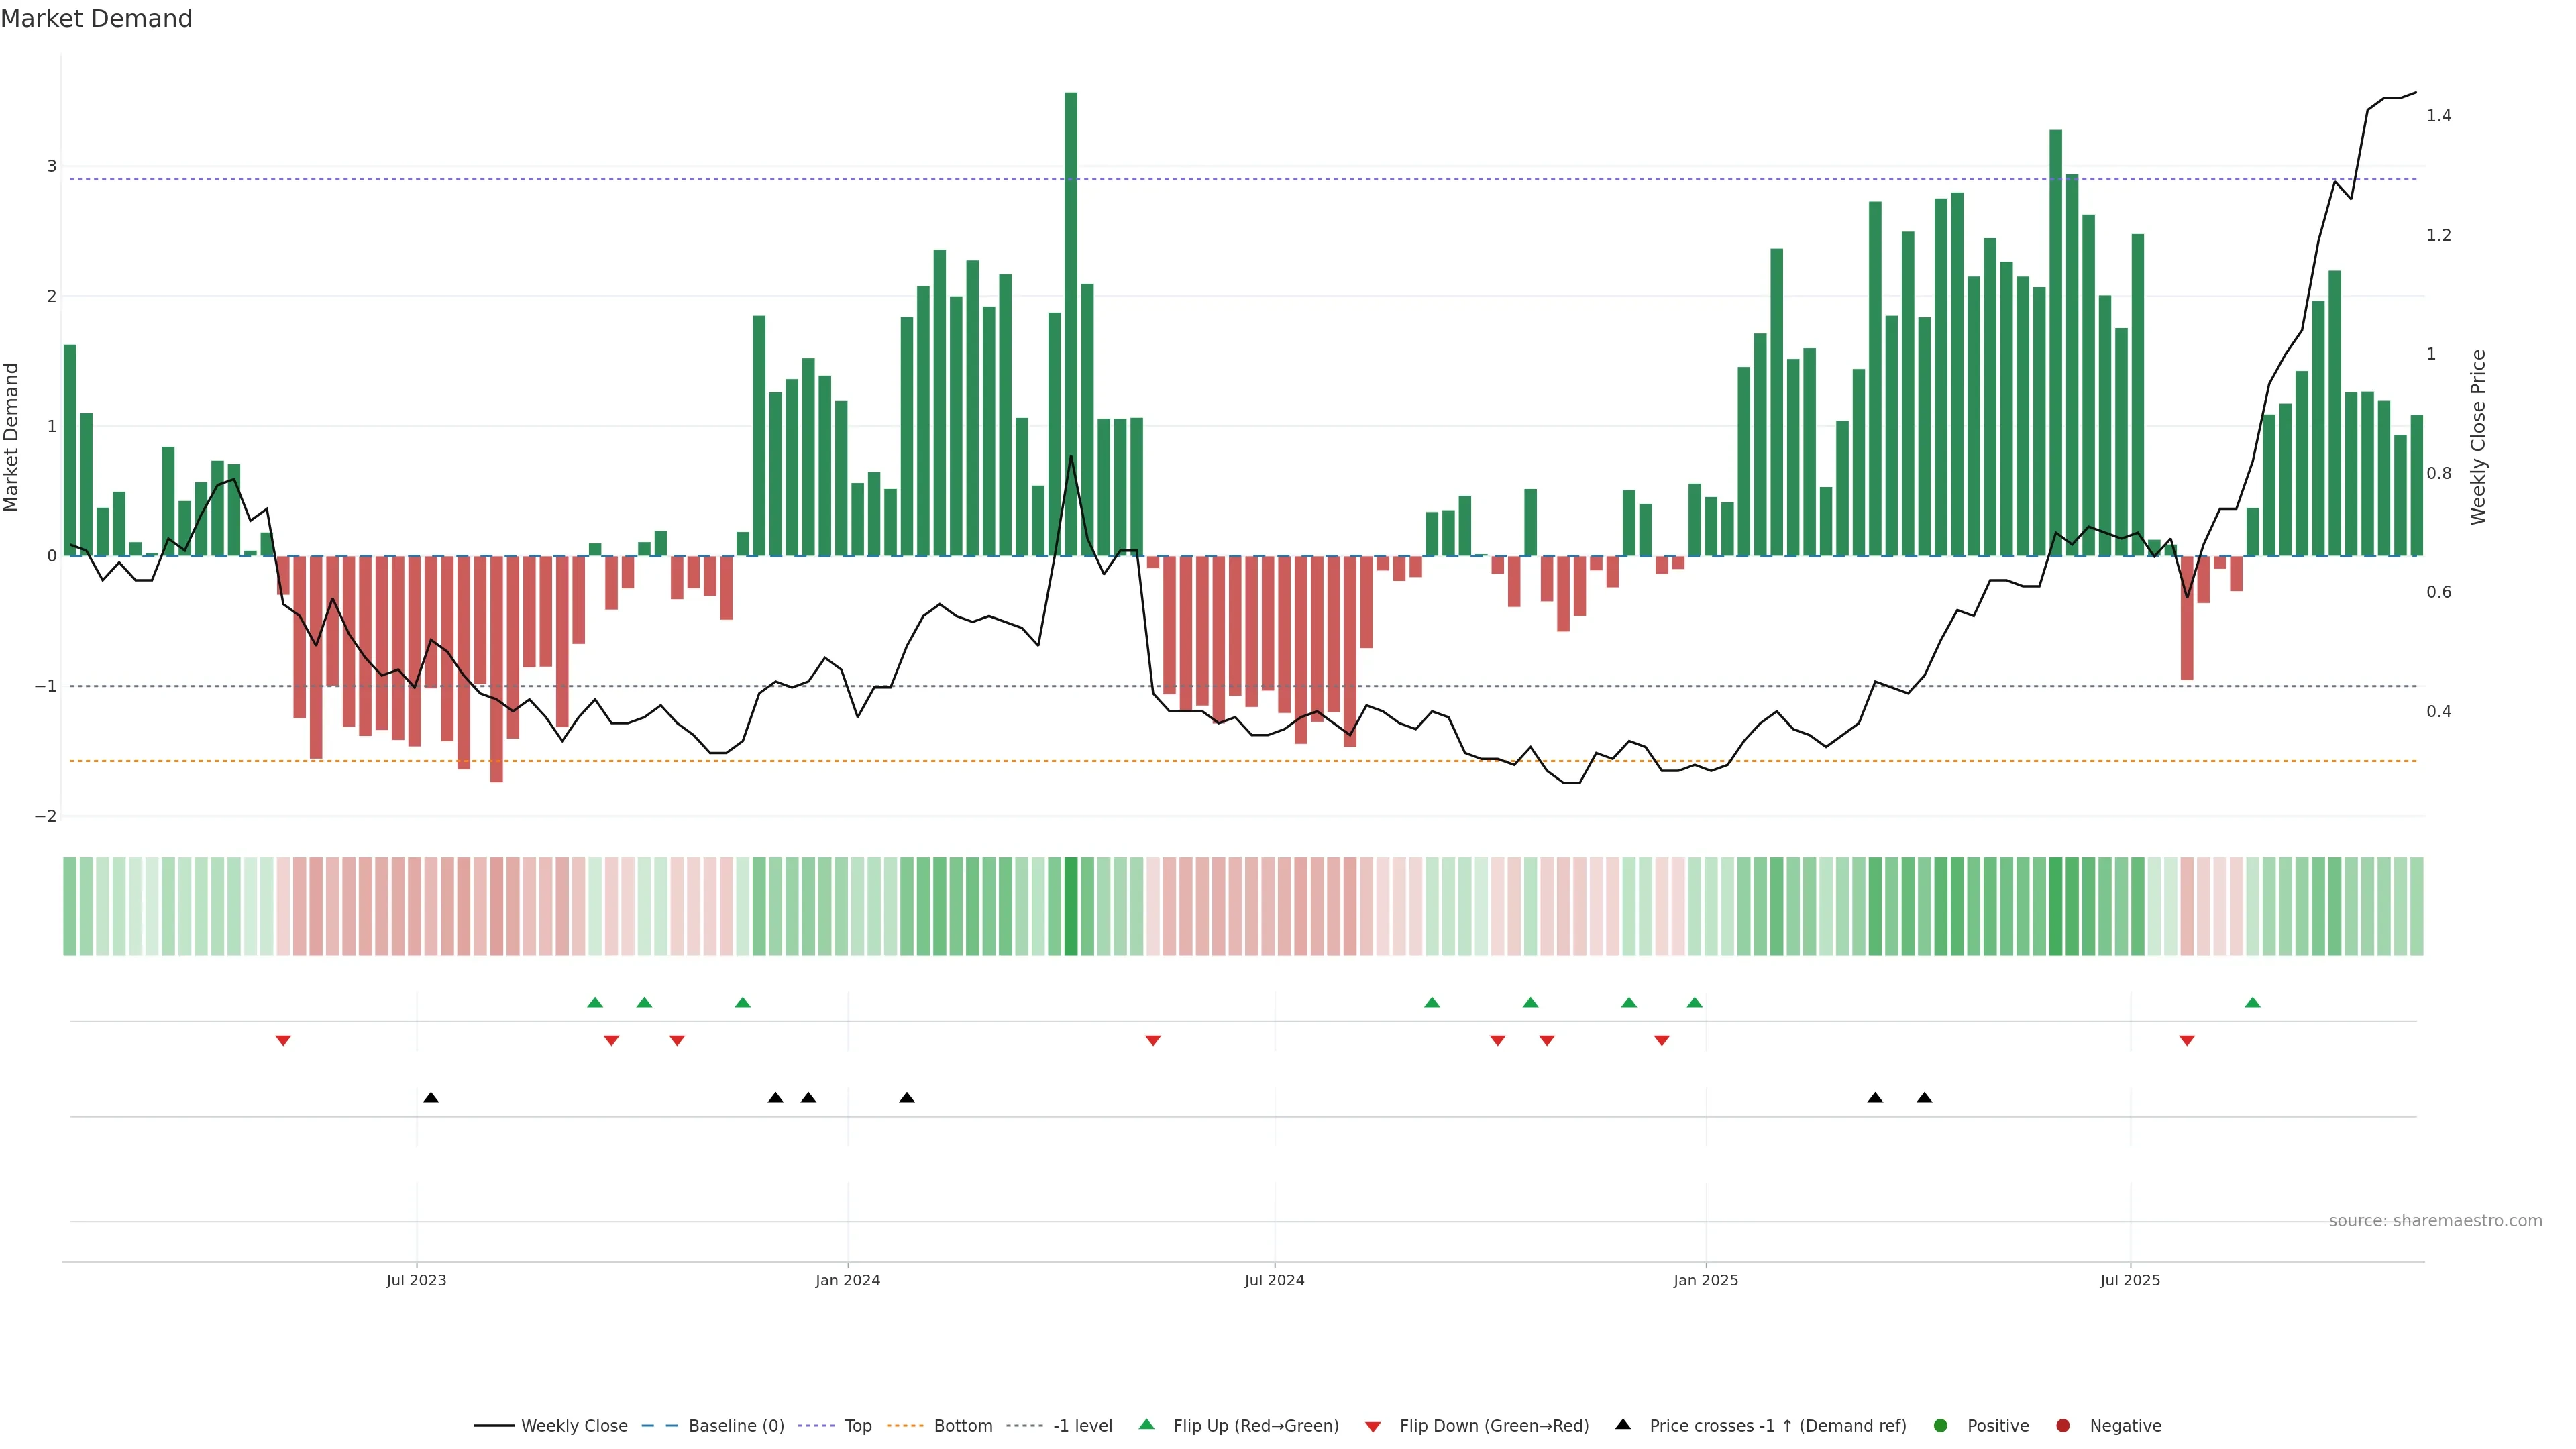Click the source: sharemaestro.com text
The image size is (2576, 1449).
pyautogui.click(x=2435, y=1221)
